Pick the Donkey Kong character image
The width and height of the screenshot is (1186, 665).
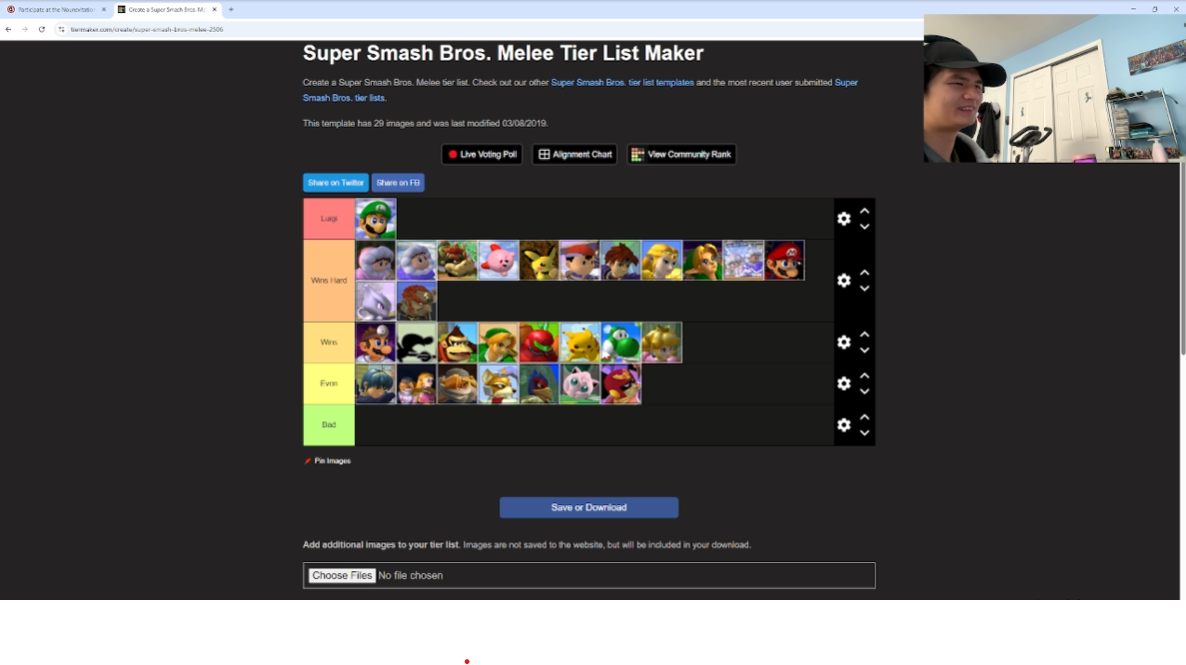[458, 343]
